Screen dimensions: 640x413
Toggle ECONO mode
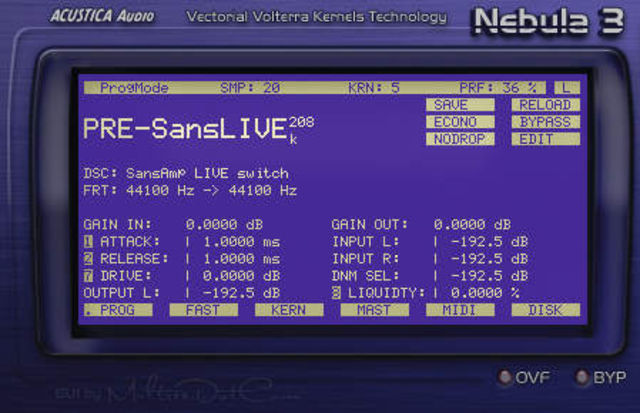460,122
